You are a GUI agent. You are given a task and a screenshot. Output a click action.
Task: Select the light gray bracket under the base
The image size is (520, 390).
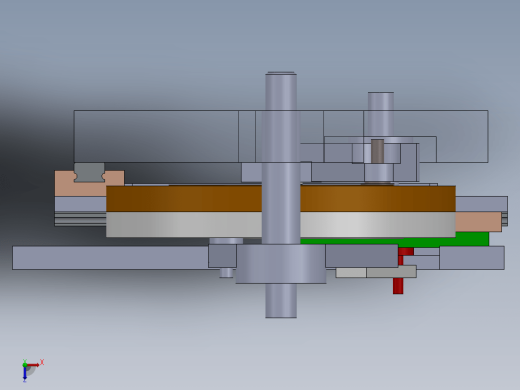tap(376, 272)
